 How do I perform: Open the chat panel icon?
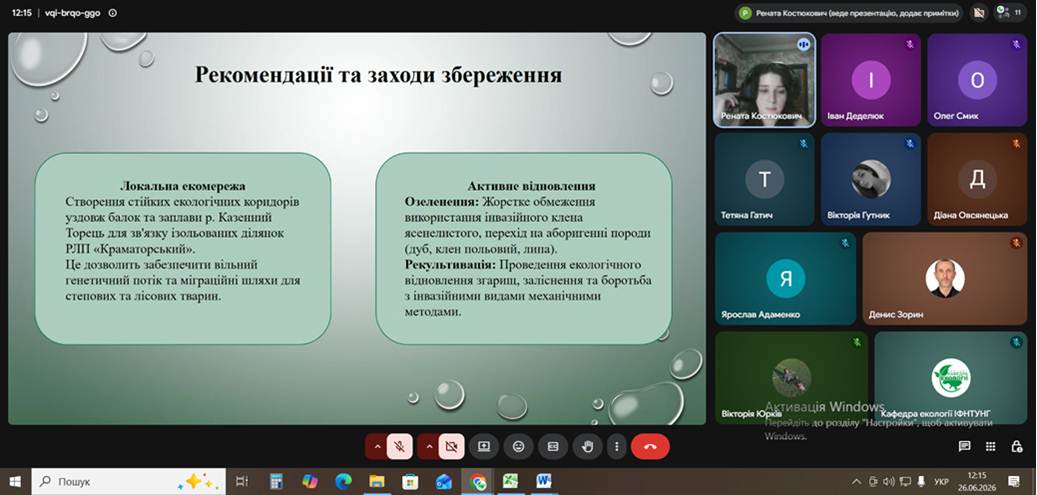(x=964, y=447)
